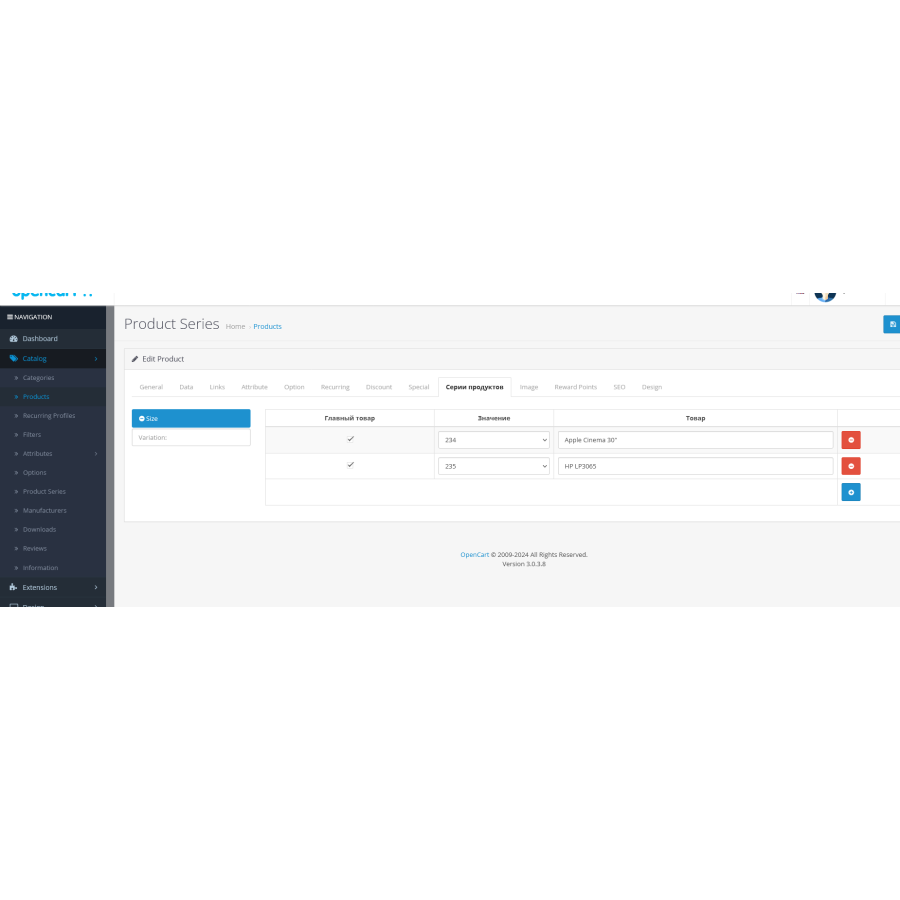Expand the Attributes submenu chevron

tap(96, 453)
